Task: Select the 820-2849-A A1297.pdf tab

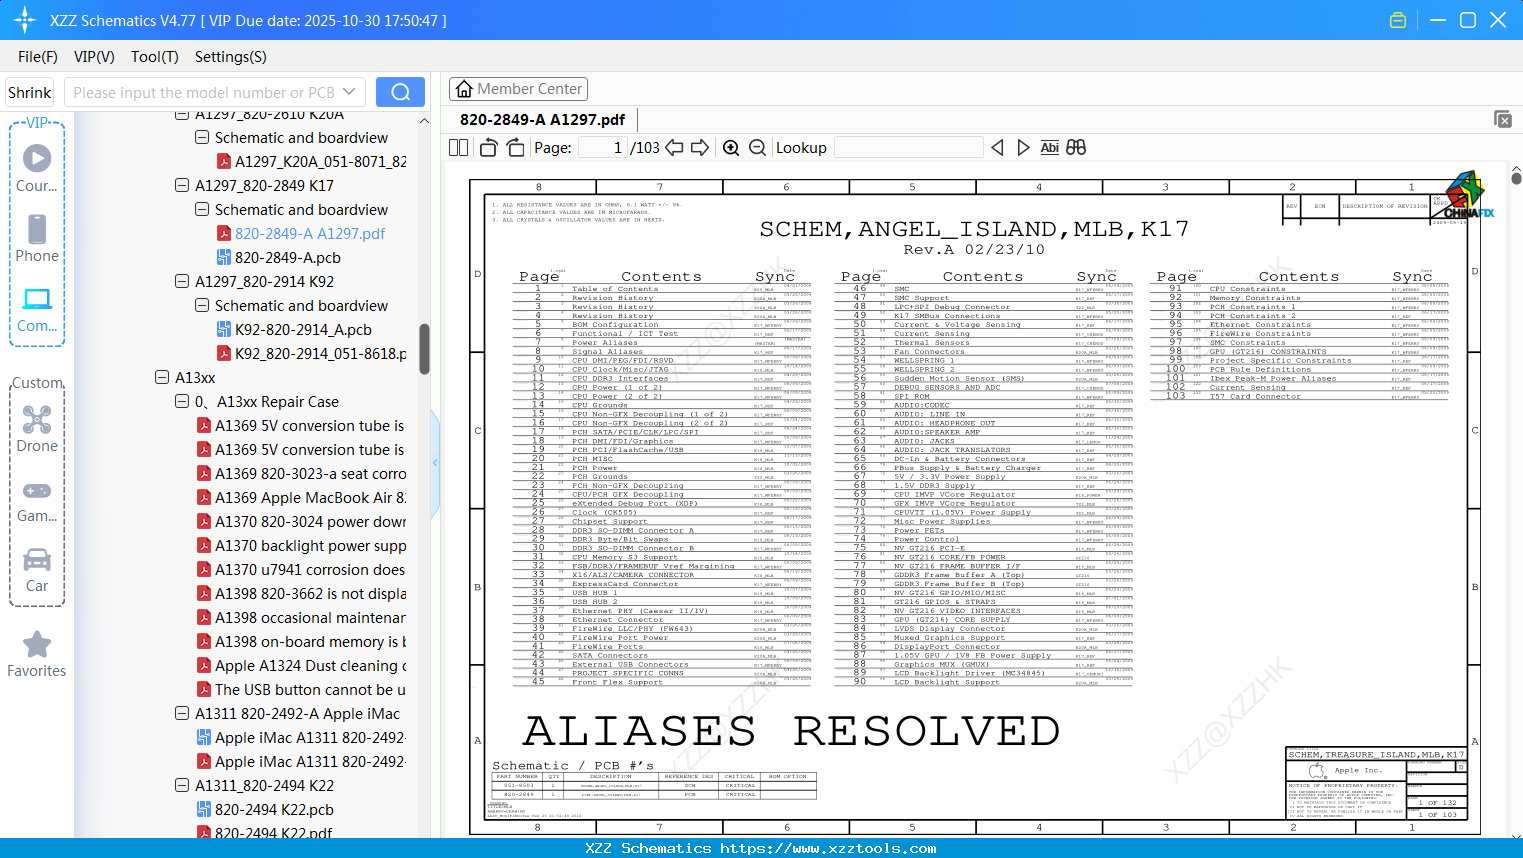Action: pos(542,119)
